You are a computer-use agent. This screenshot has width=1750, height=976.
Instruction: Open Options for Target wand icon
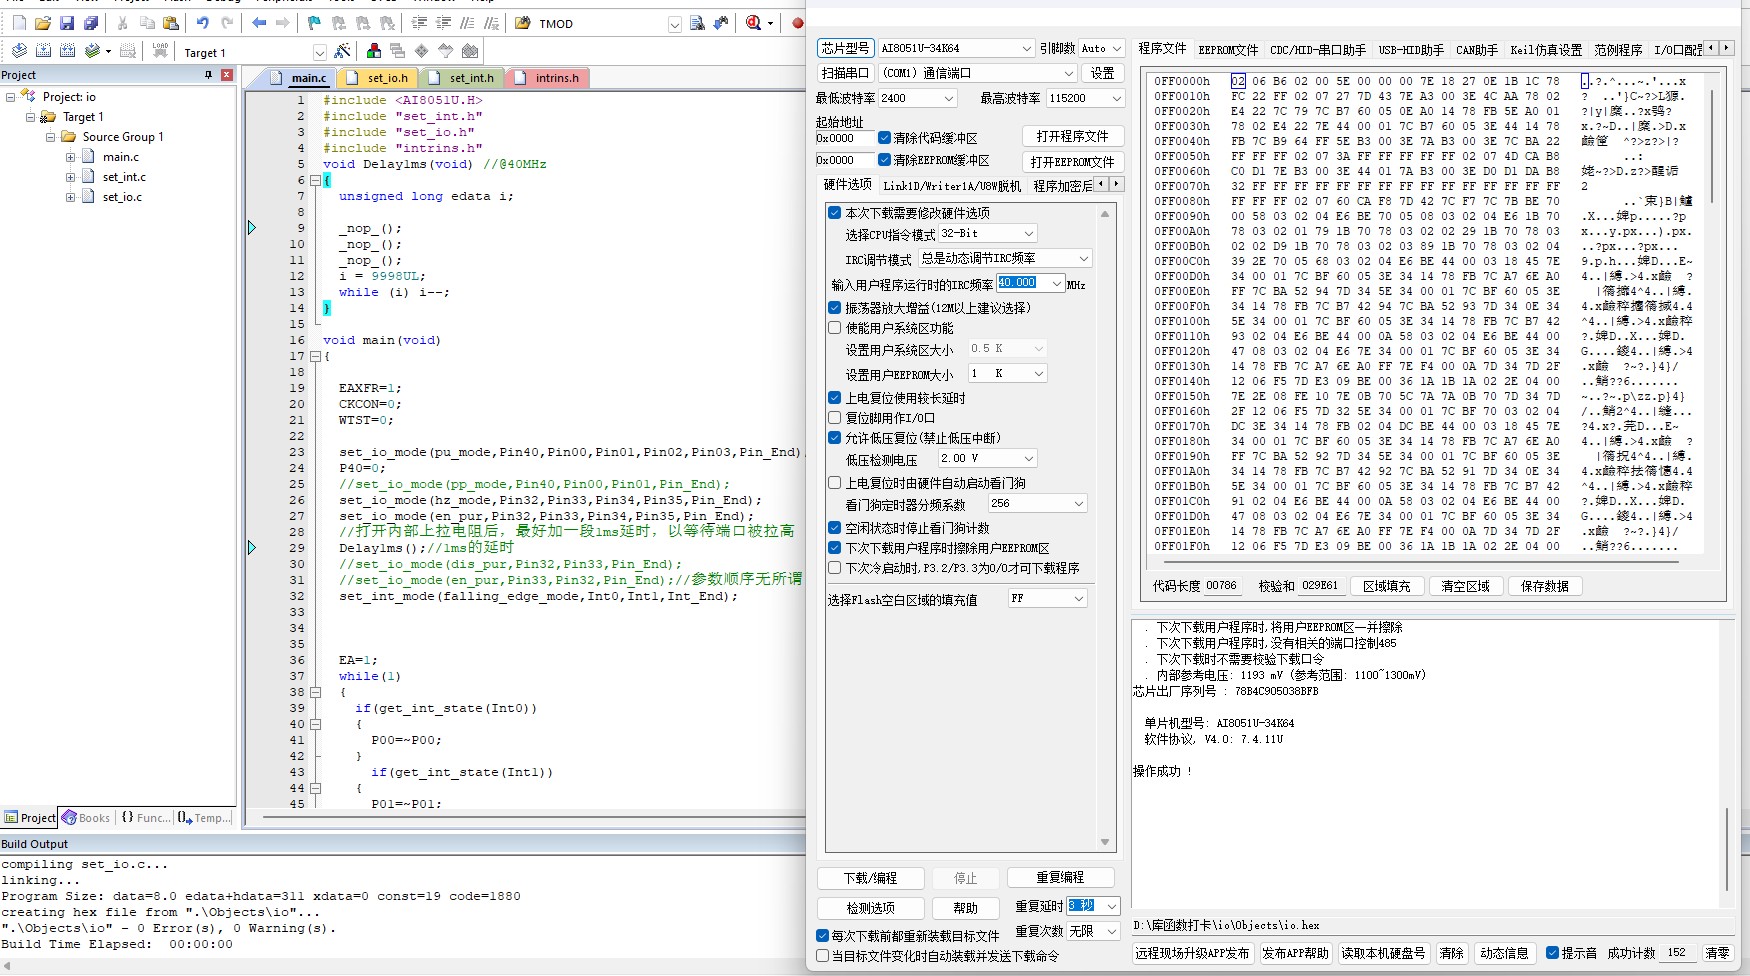(x=343, y=51)
